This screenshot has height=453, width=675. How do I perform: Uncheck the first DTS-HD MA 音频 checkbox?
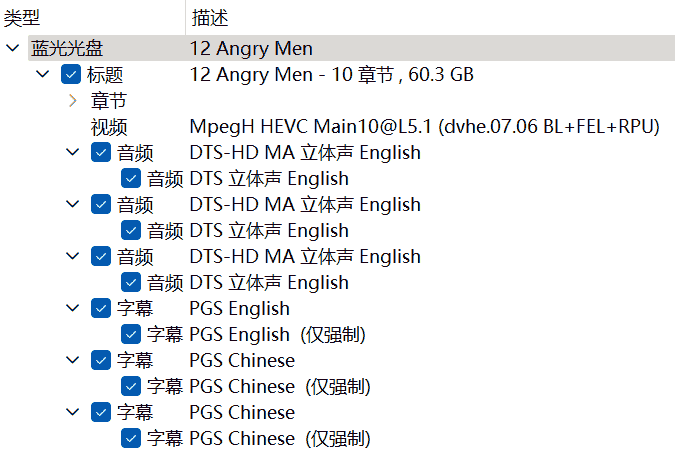click(x=101, y=153)
